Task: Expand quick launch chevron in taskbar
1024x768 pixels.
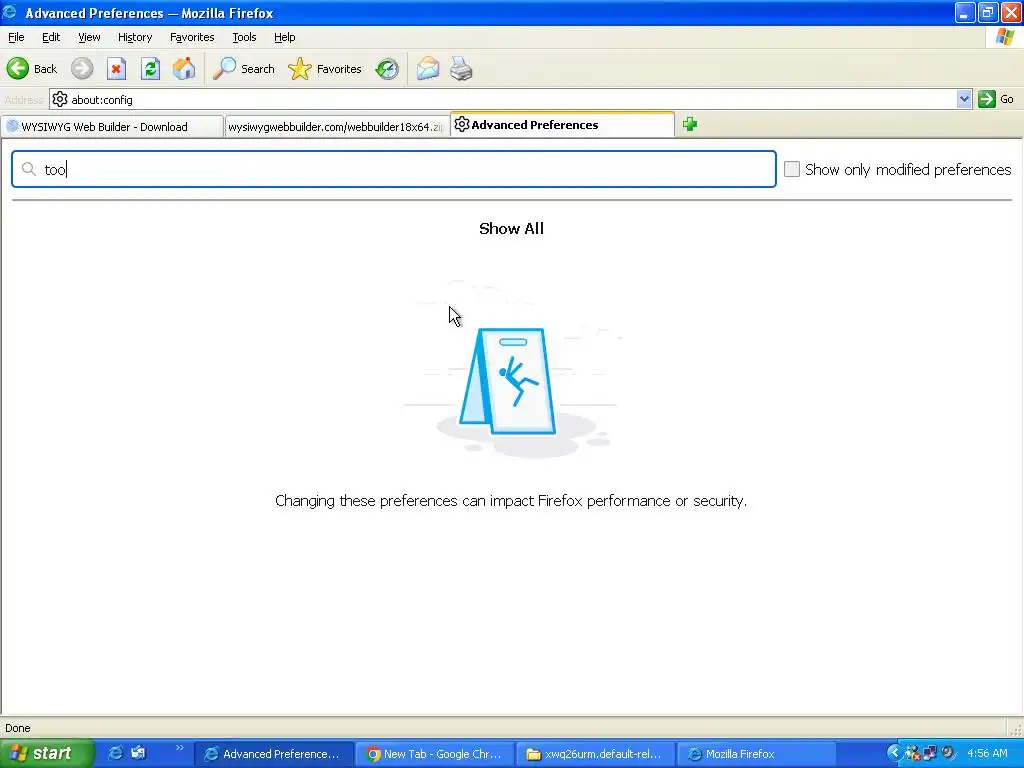Action: pyautogui.click(x=180, y=748)
